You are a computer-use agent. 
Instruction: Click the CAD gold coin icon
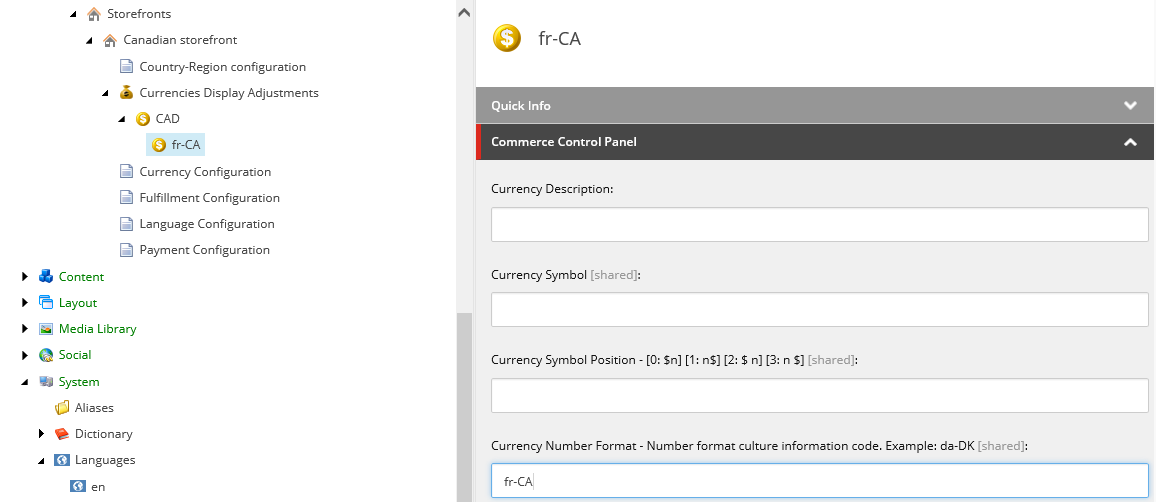tap(142, 119)
